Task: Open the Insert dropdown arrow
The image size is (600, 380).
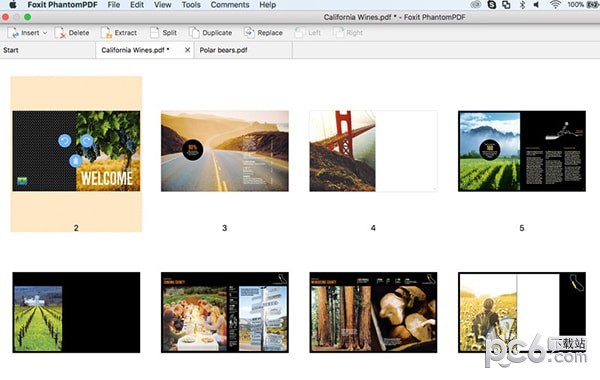Action: pyautogui.click(x=45, y=33)
